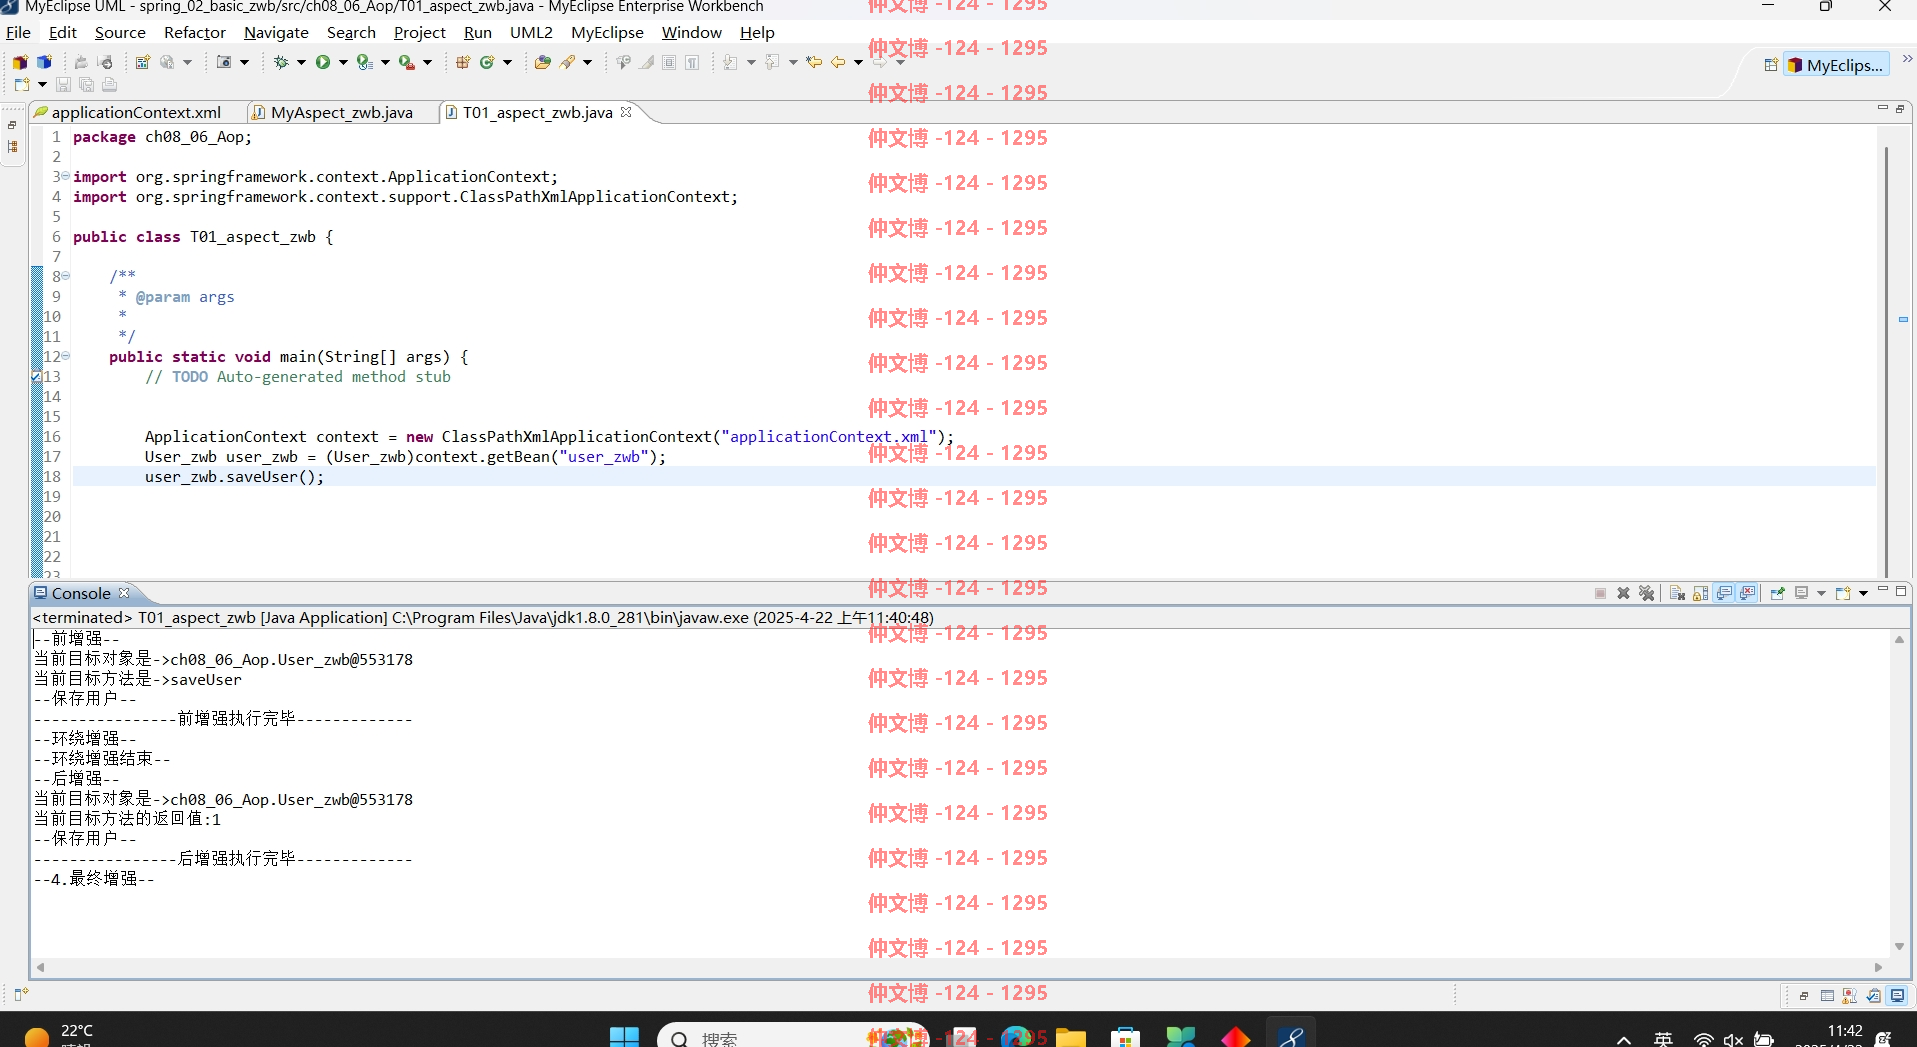Click the Debug bug icon in toolbar
The height and width of the screenshot is (1047, 1917).
click(x=281, y=63)
